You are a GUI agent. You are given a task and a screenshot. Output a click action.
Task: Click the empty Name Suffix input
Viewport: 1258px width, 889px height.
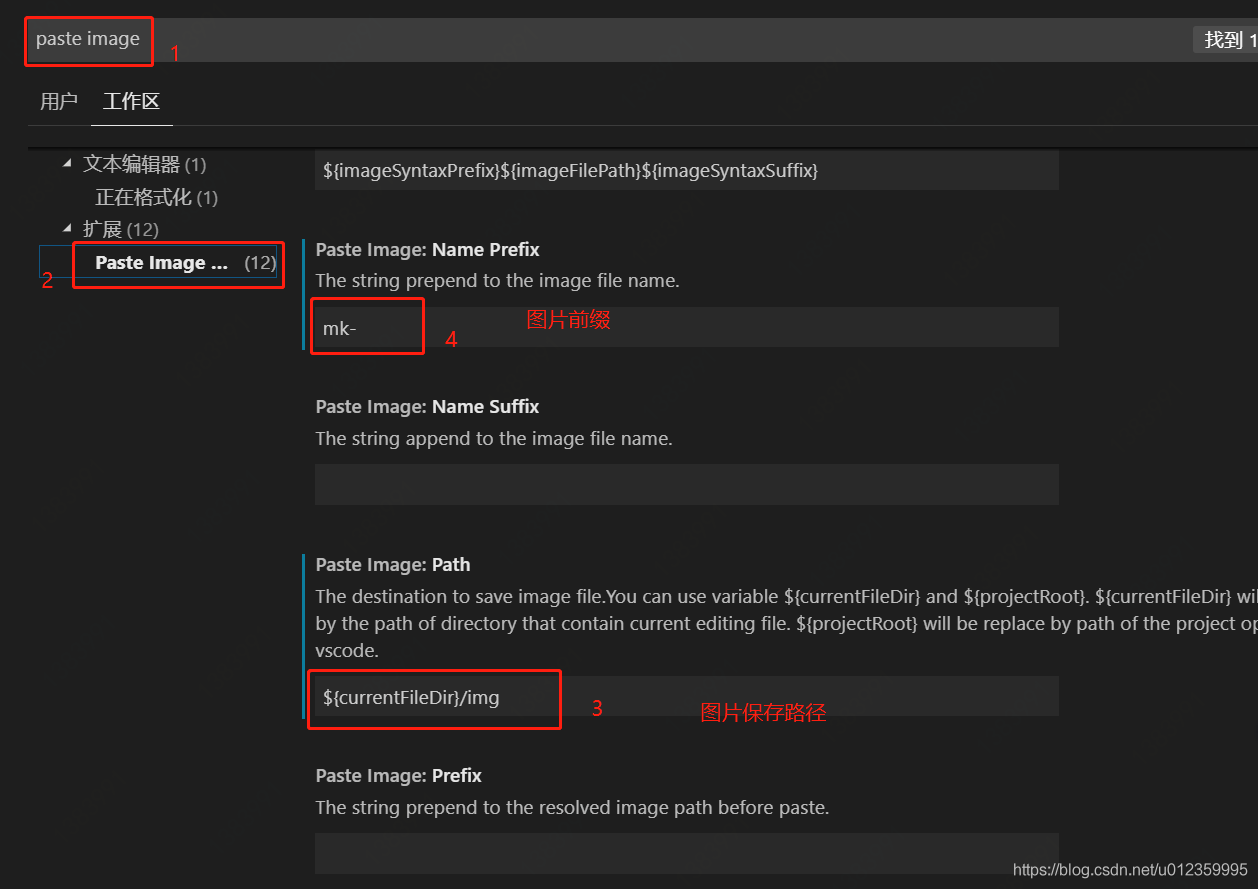[x=686, y=484]
